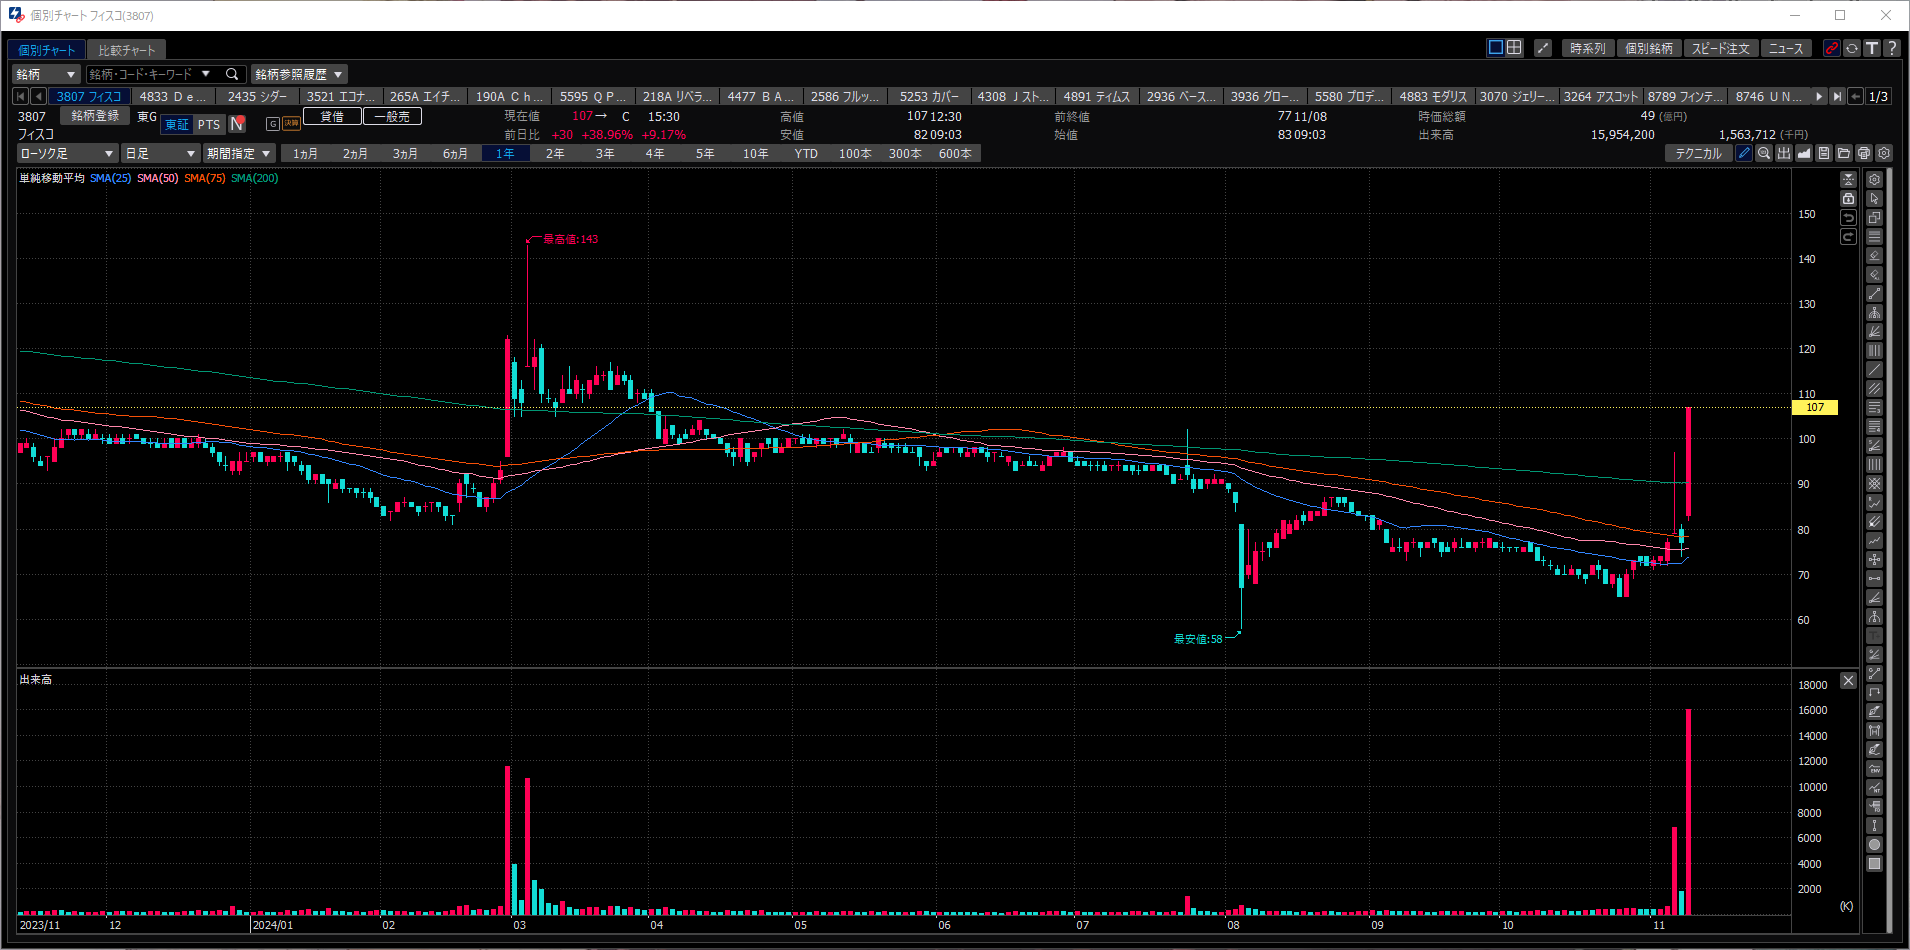Screen dimensions: 1910x950
Task: Expand the 日足 timeframe dropdown
Action: coord(160,153)
